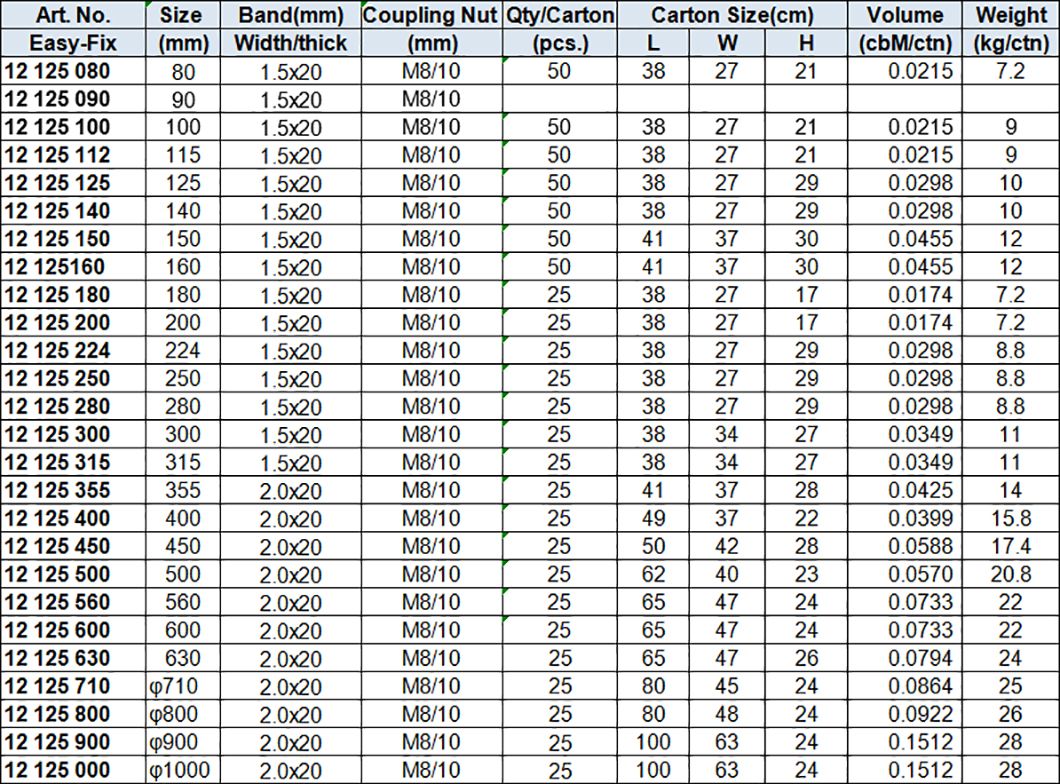Click the empty Qty/Carton cell for 12 125 090
The width and height of the screenshot is (1060, 784).
560,99
